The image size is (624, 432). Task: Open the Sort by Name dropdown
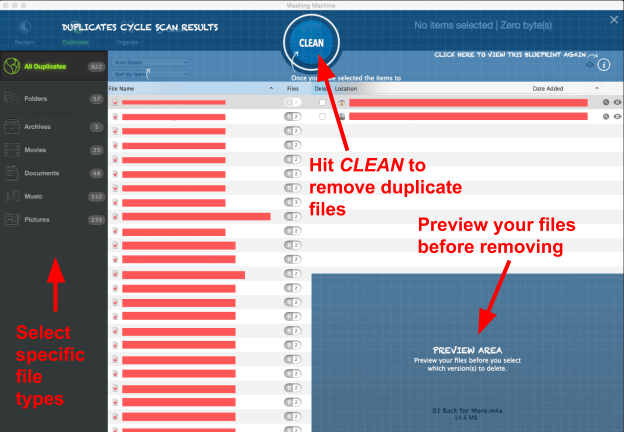click(x=150, y=74)
